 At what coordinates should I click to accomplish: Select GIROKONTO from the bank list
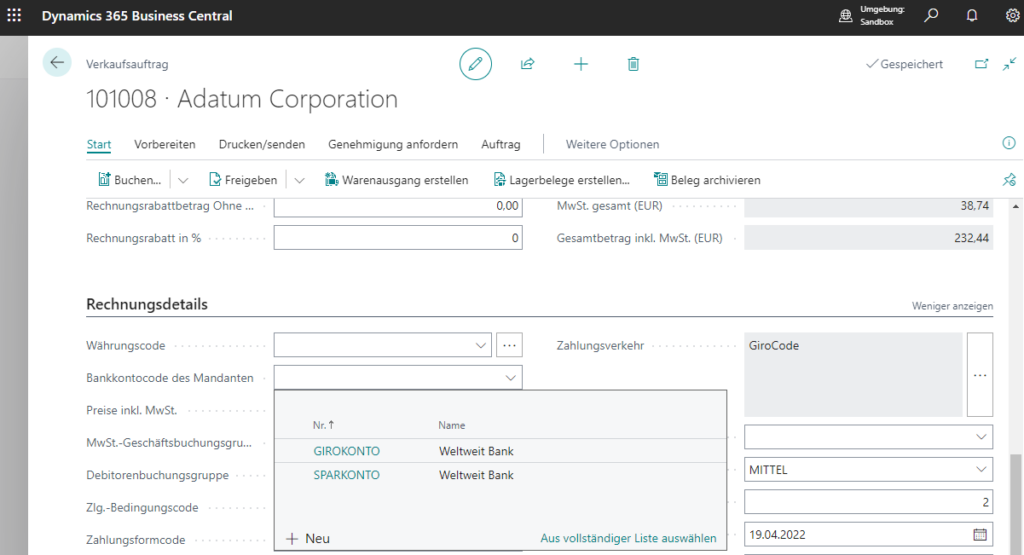click(346, 451)
